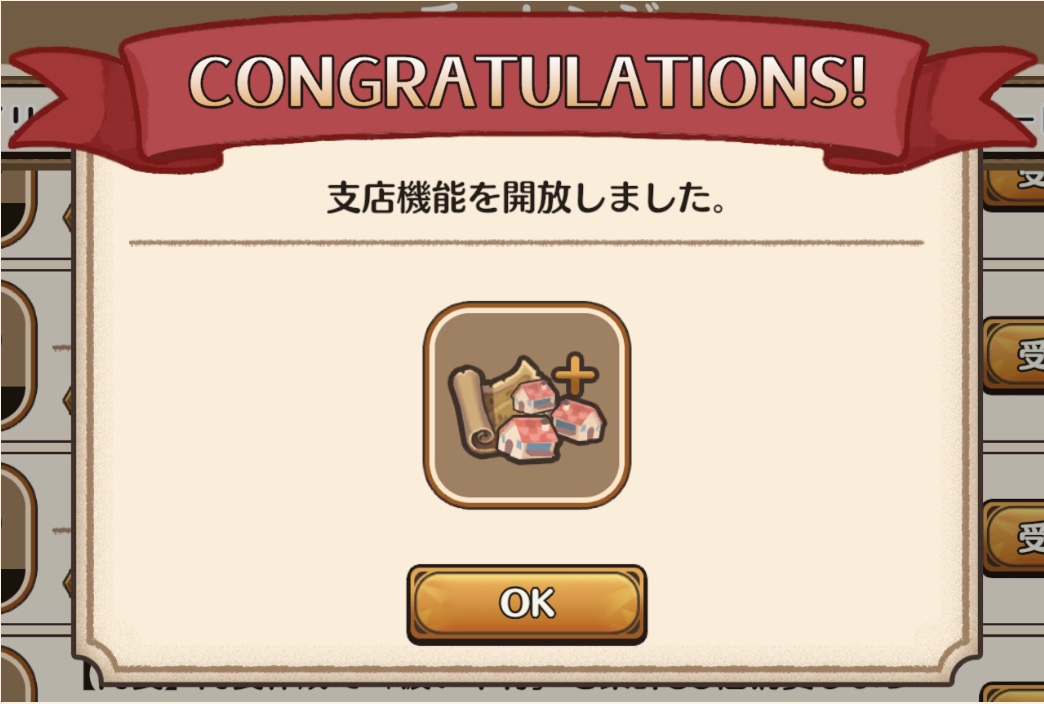Select the third reward slot on the left edge
Screen dimensions: 1044x704
(17, 538)
